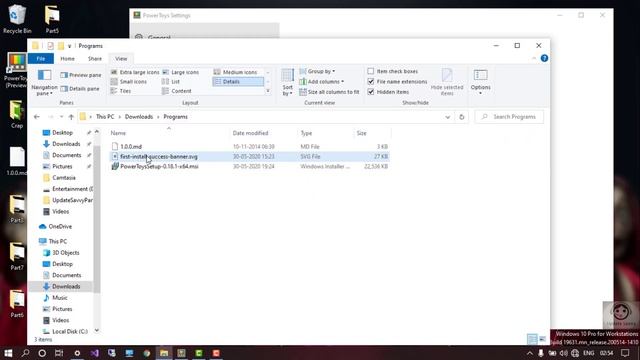Open the Windows Start menu
This screenshot has height=360, width=640.
(x=8, y=353)
